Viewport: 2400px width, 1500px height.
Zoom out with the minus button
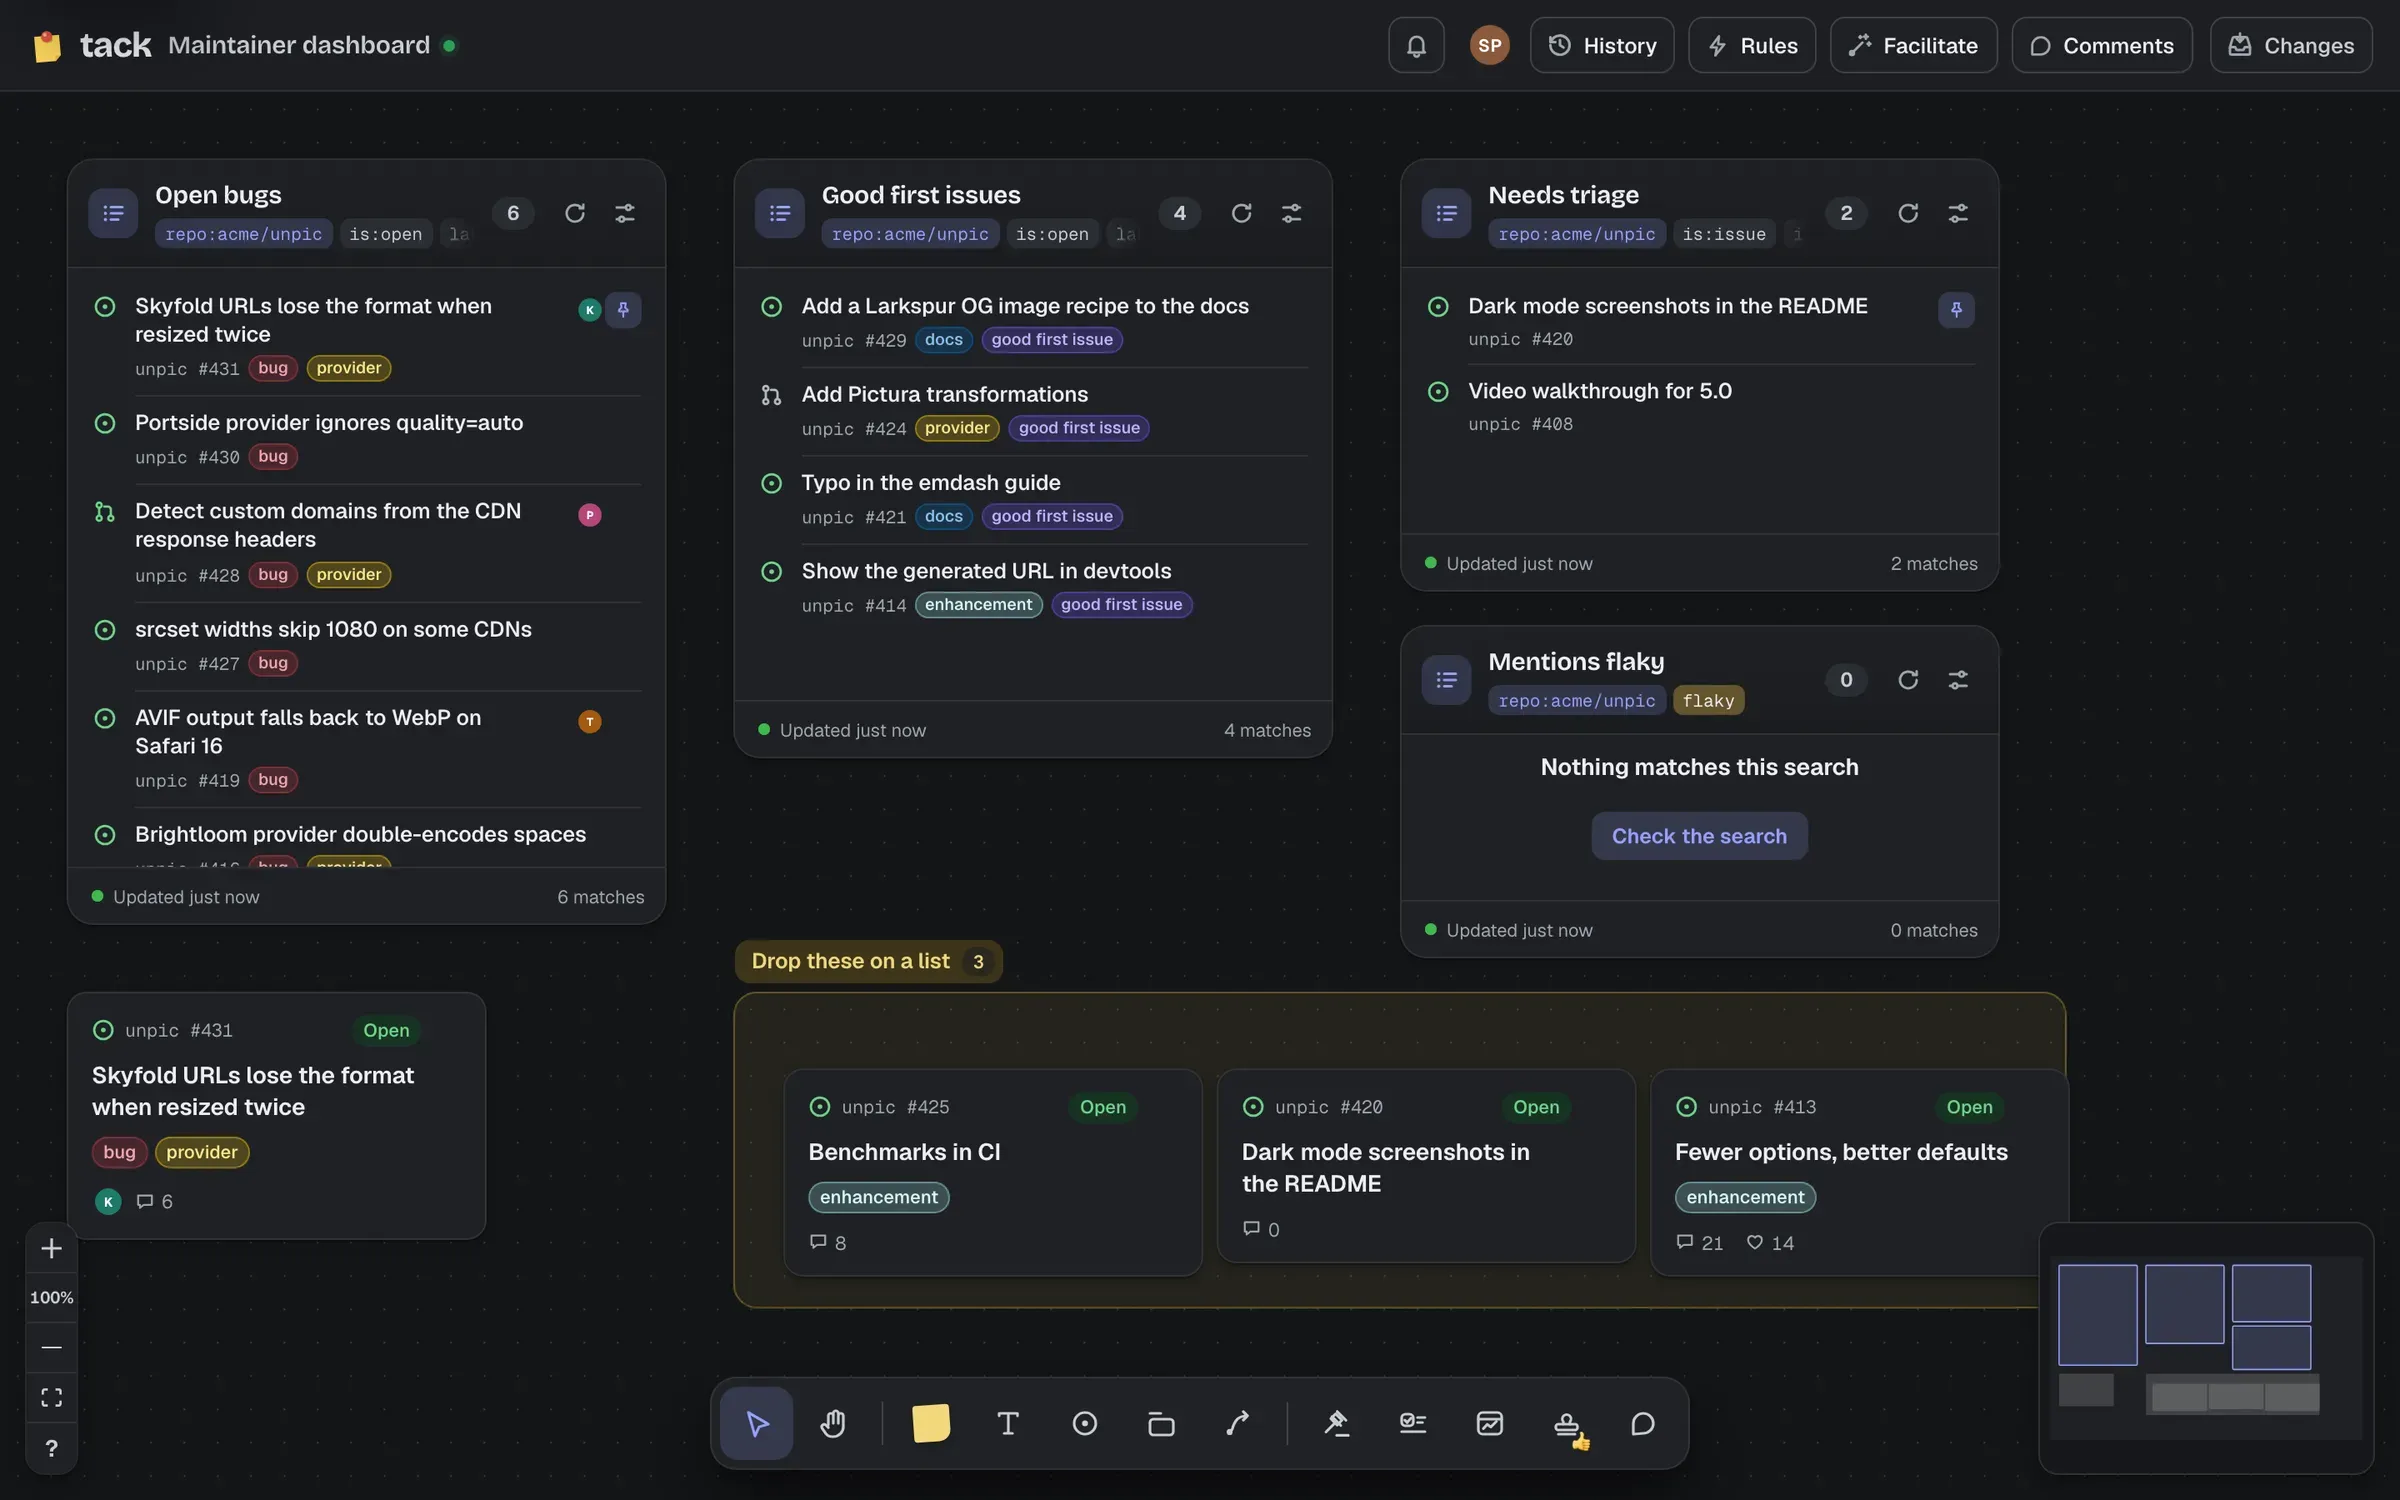(x=51, y=1347)
